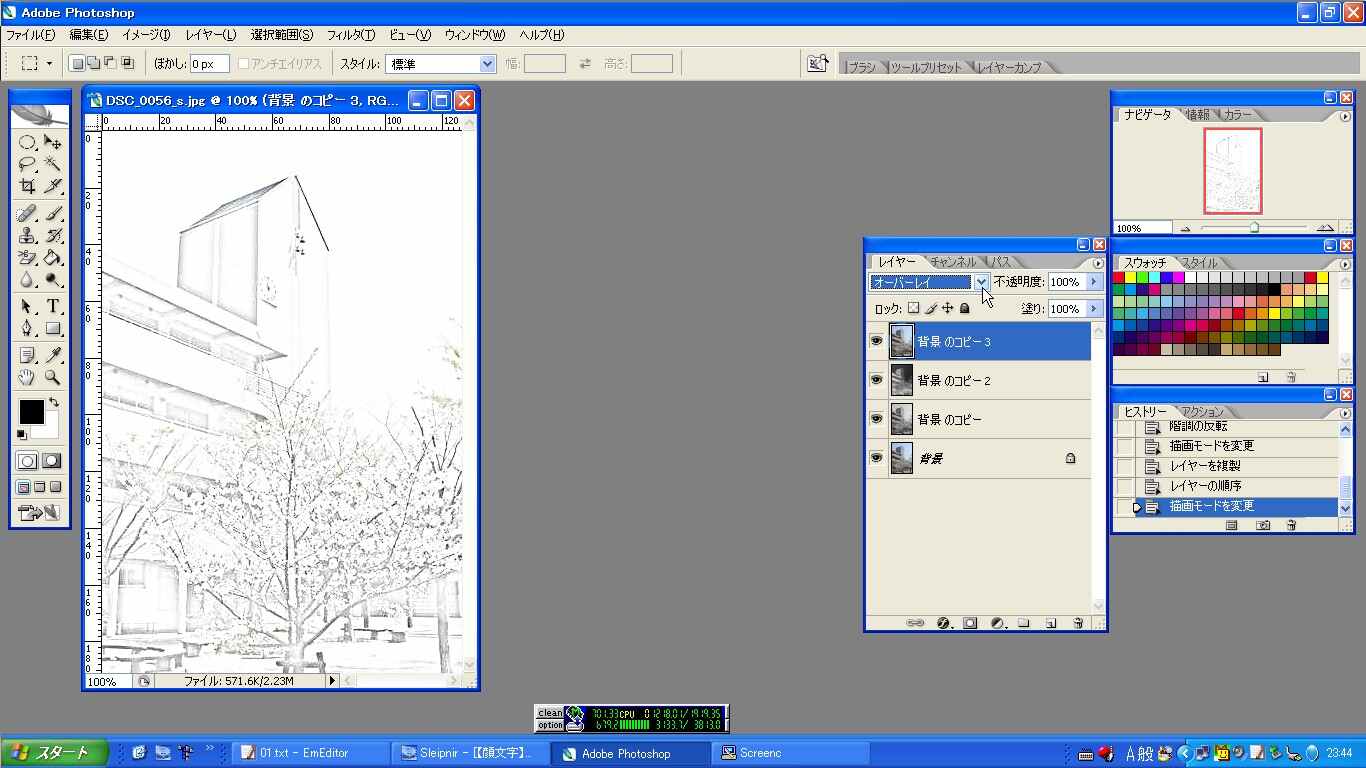Hide layer 背景 のコピー 3
The width and height of the screenshot is (1366, 768).
pos(877,342)
